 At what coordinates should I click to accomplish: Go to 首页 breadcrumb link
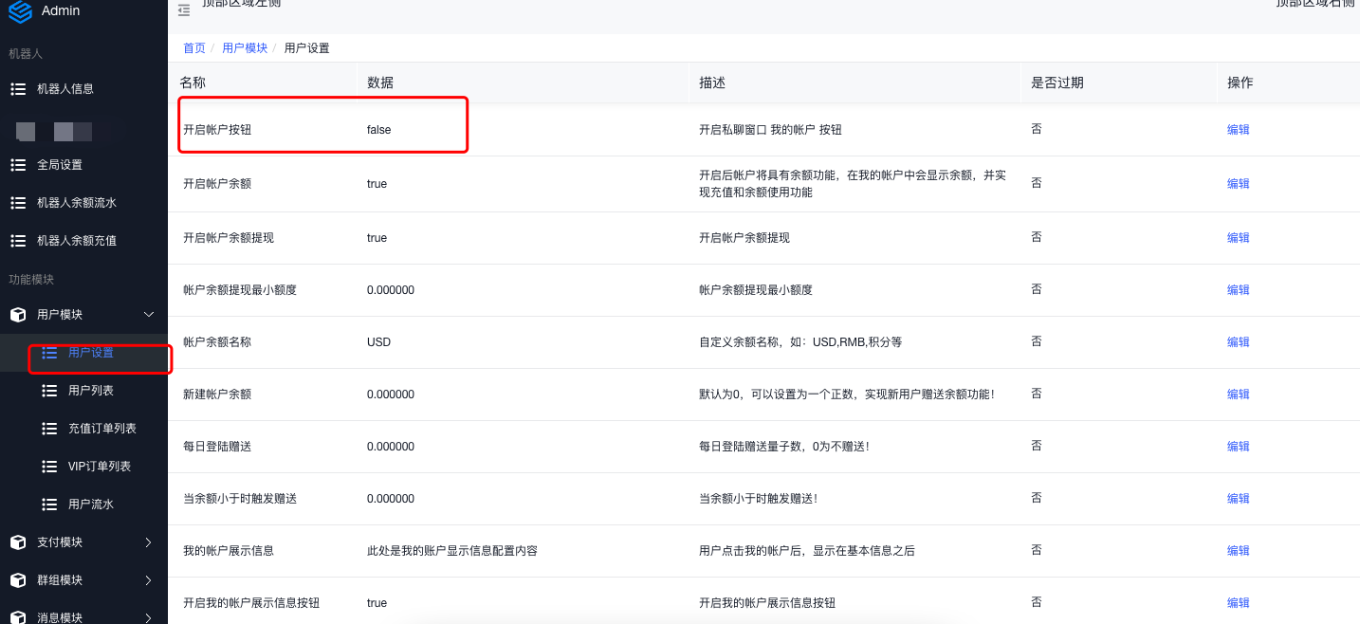tap(194, 48)
